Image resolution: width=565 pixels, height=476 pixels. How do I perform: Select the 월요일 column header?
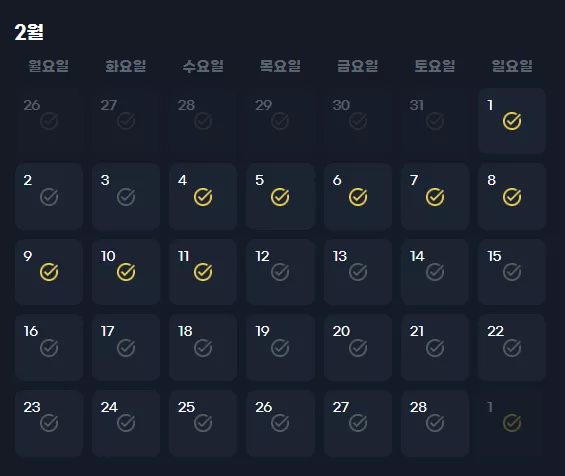[x=49, y=66]
